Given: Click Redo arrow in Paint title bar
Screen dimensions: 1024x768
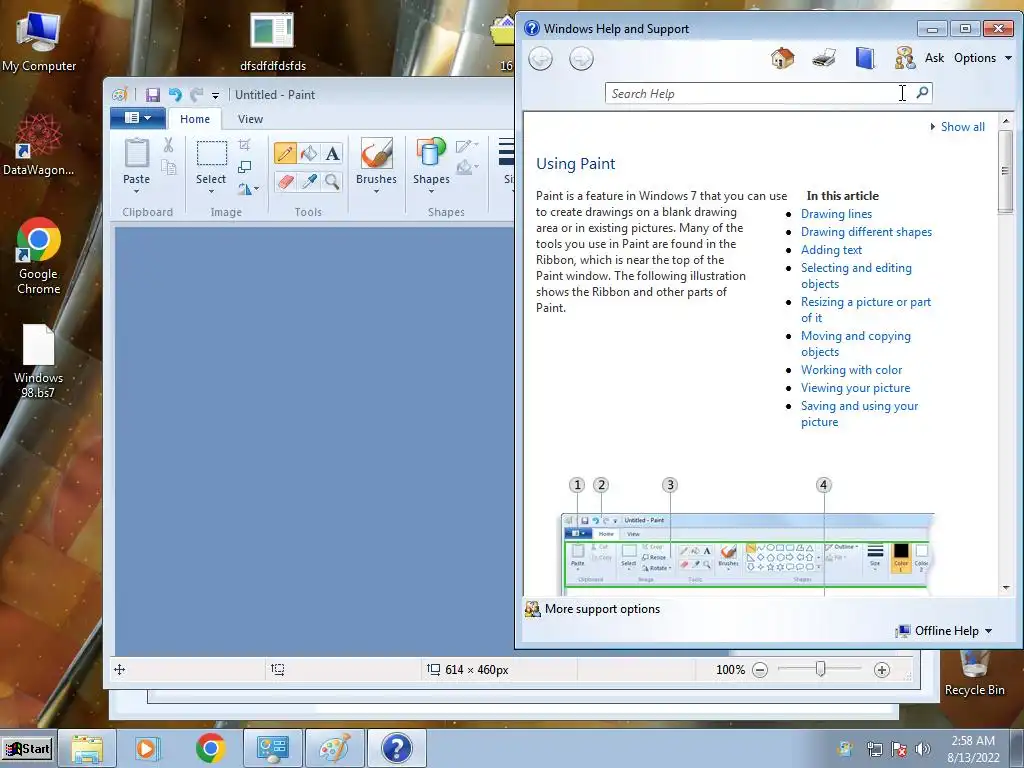Looking at the screenshot, I should (x=196, y=95).
